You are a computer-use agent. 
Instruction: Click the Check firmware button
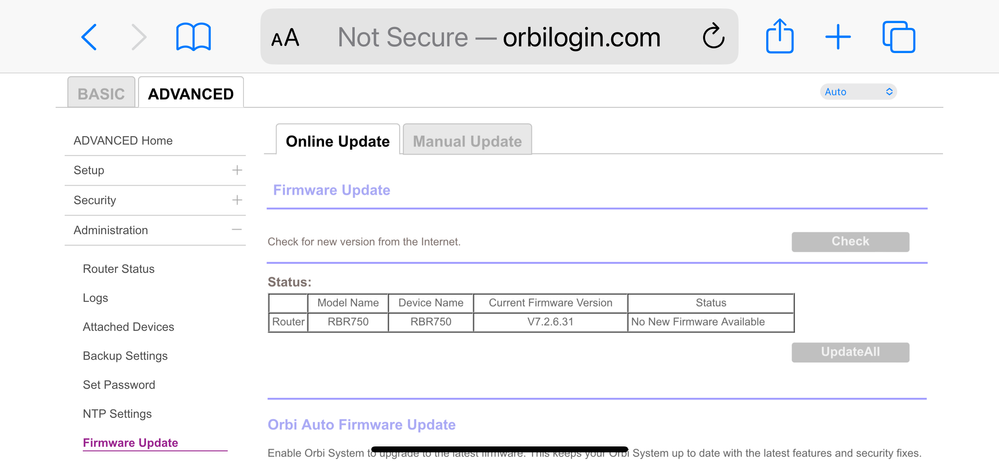pos(850,241)
